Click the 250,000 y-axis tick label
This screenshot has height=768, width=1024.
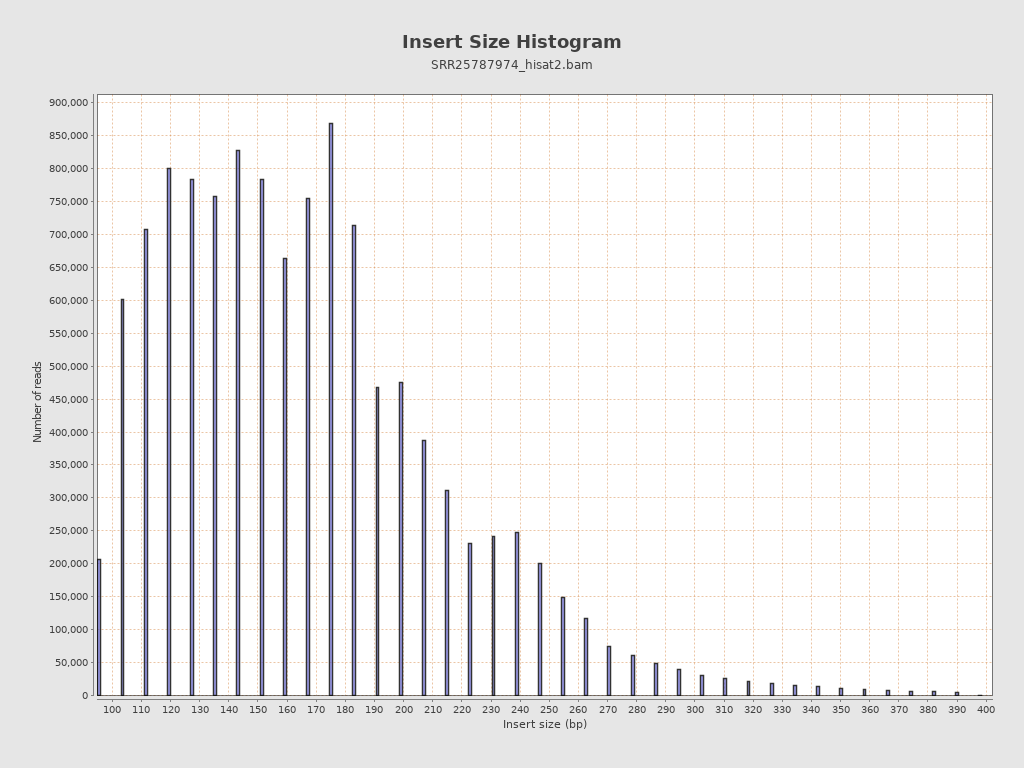(68, 531)
